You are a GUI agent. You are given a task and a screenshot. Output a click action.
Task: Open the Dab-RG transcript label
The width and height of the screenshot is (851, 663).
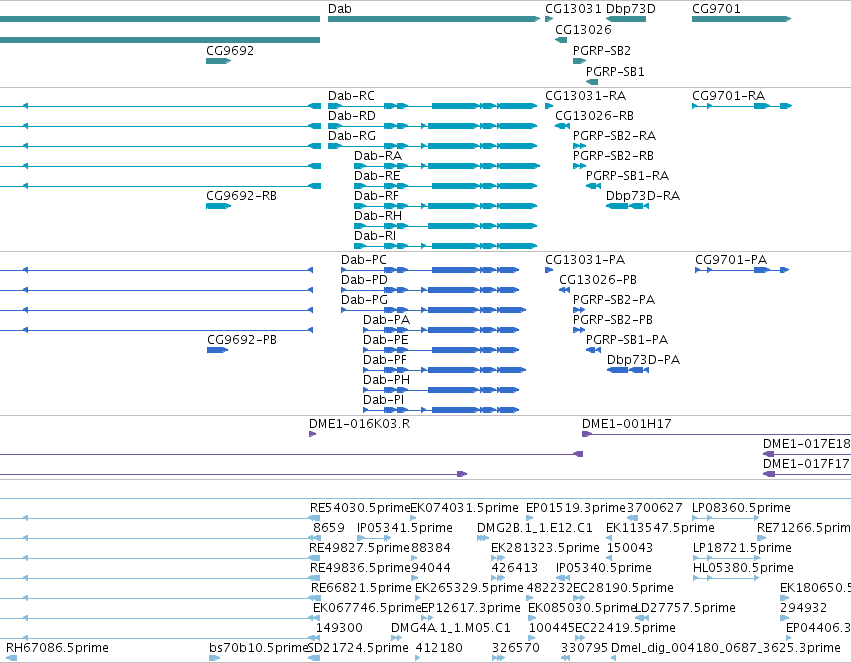352,136
